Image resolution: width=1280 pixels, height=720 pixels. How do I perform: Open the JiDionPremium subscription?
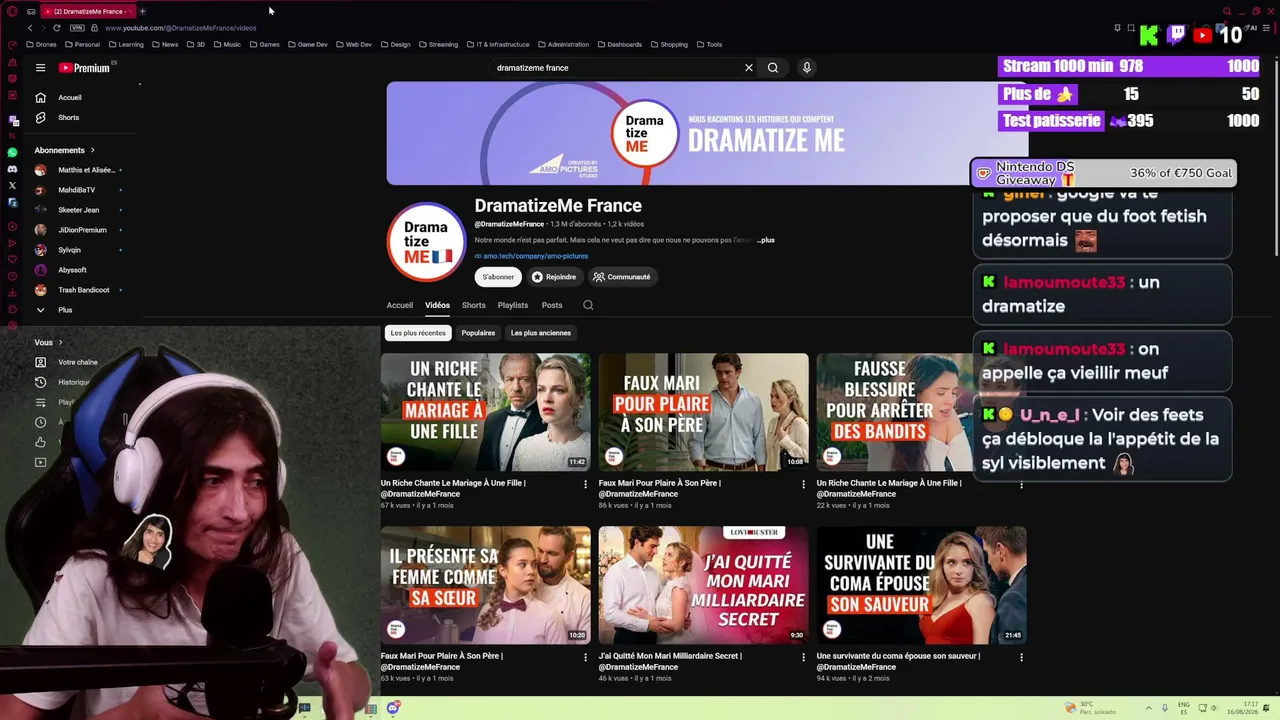coord(80,230)
